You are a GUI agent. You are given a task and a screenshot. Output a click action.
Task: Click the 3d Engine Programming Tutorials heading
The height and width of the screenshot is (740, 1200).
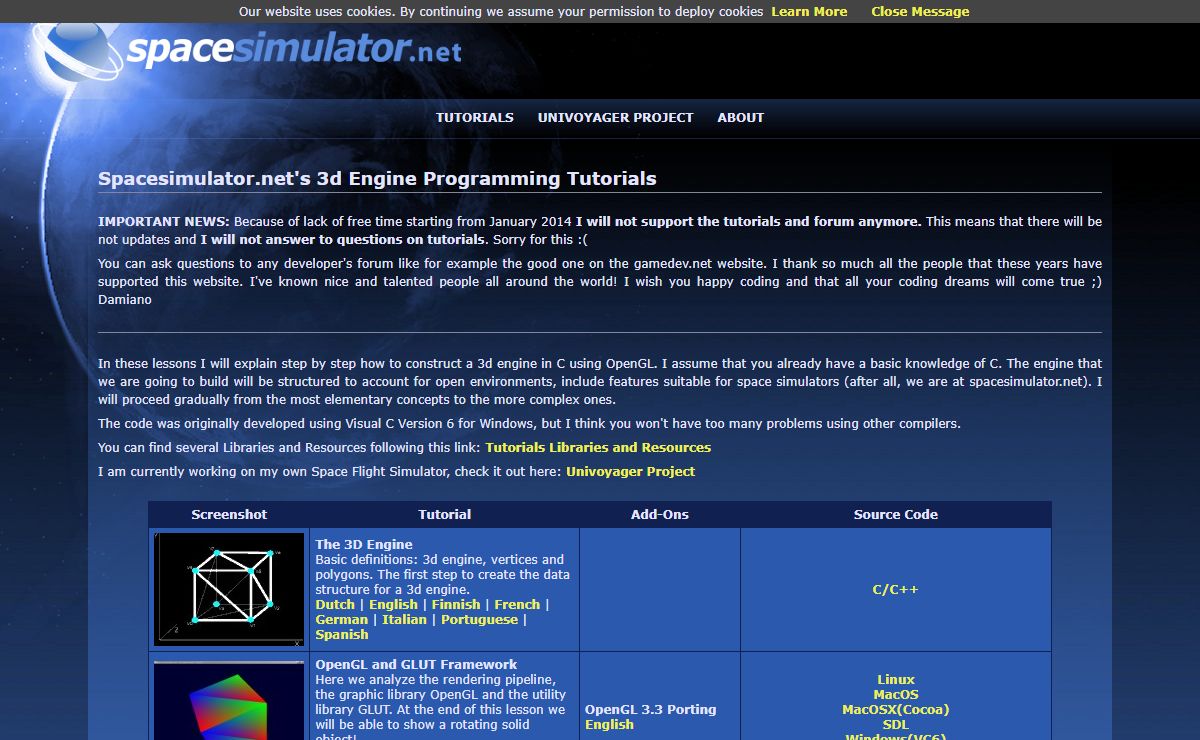click(x=377, y=179)
